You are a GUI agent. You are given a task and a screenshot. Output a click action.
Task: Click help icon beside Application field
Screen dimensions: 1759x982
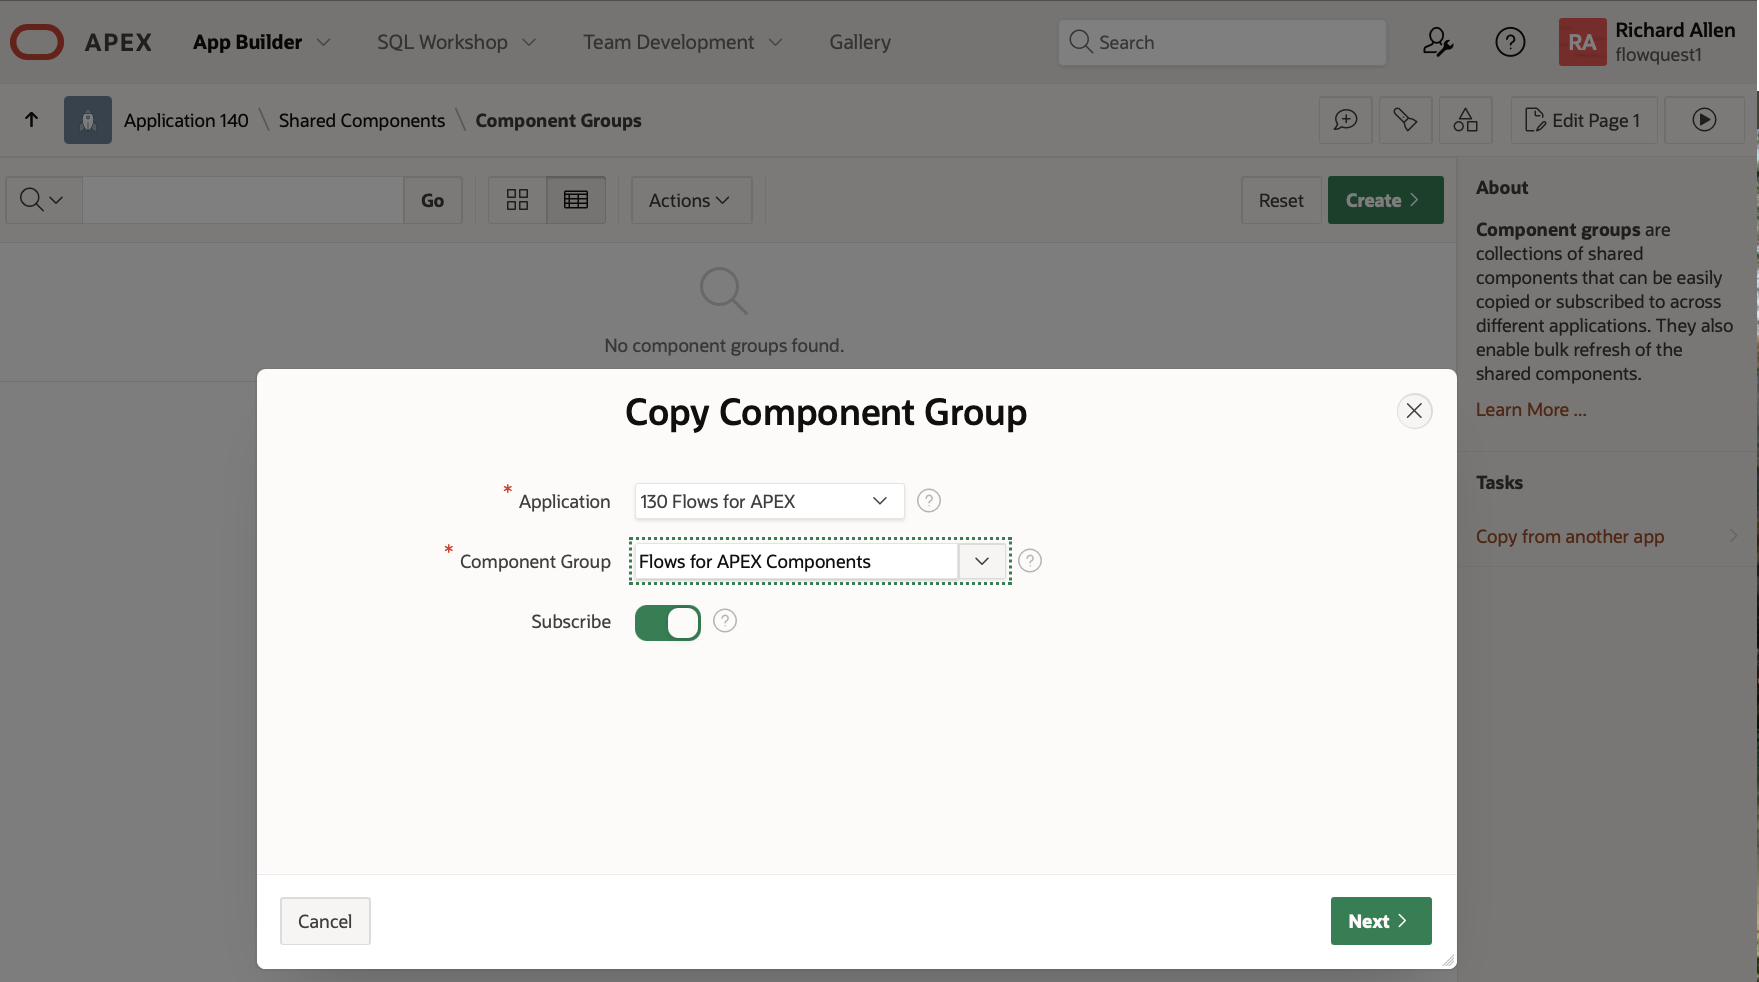(x=928, y=501)
